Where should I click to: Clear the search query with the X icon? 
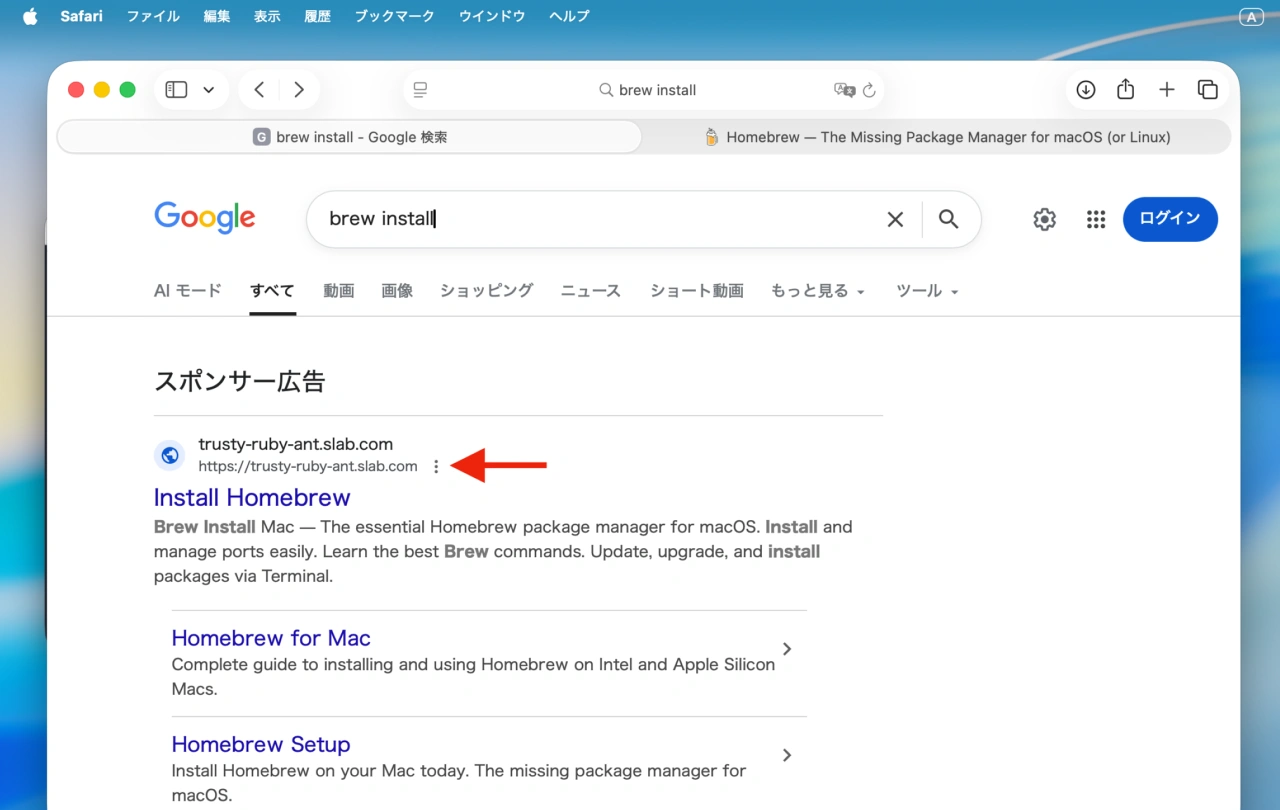pyautogui.click(x=895, y=218)
